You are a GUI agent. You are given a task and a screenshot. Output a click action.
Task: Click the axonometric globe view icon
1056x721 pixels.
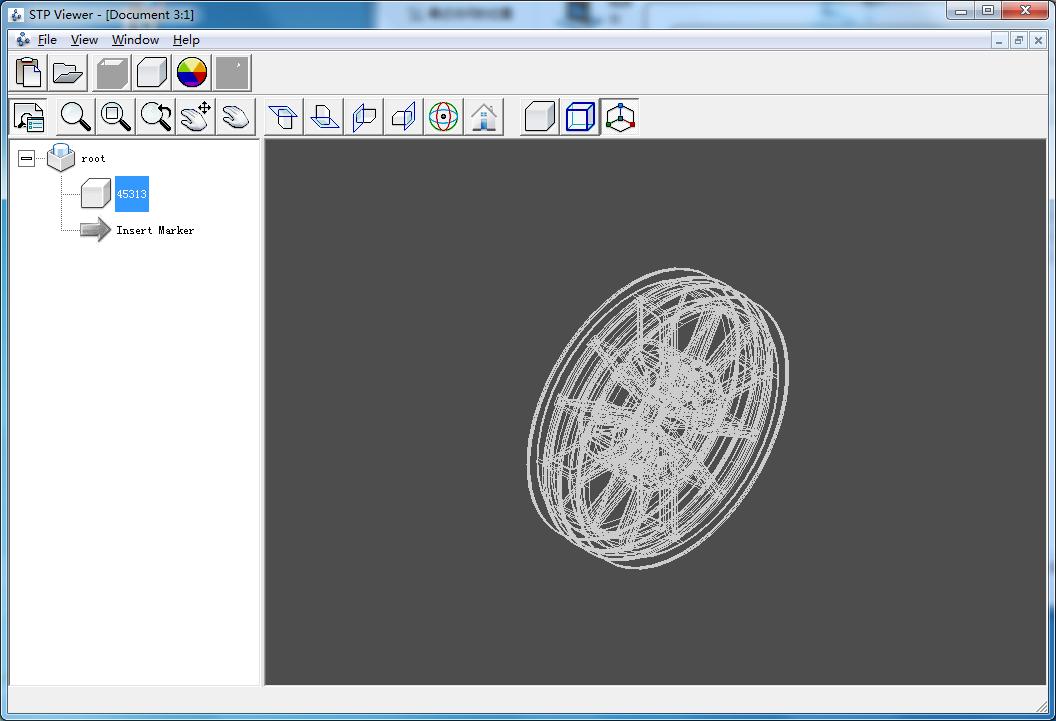tap(443, 116)
